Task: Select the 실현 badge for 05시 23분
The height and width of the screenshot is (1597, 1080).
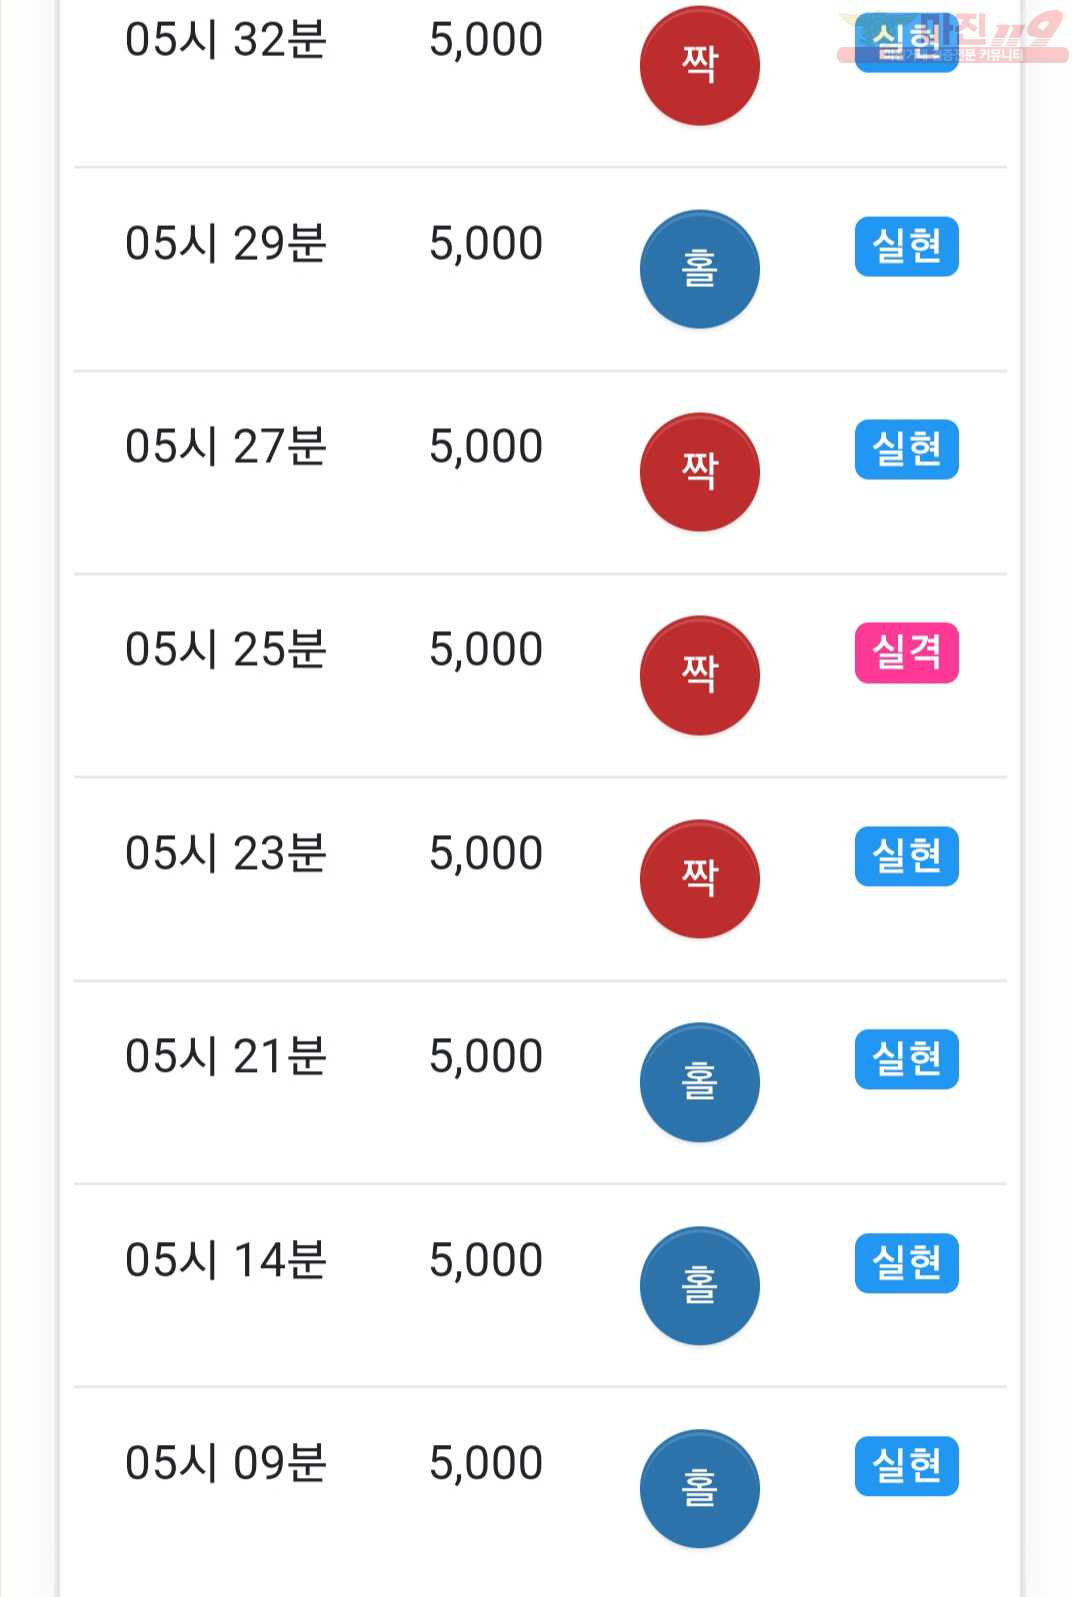Action: (906, 856)
